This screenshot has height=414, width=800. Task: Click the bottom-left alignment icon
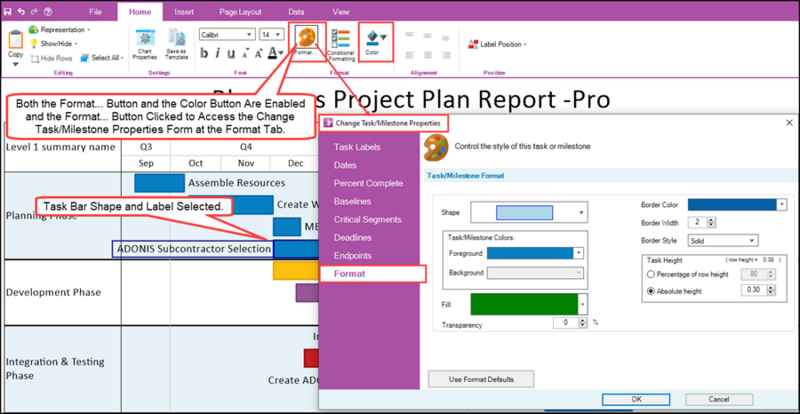pyautogui.click(x=410, y=54)
